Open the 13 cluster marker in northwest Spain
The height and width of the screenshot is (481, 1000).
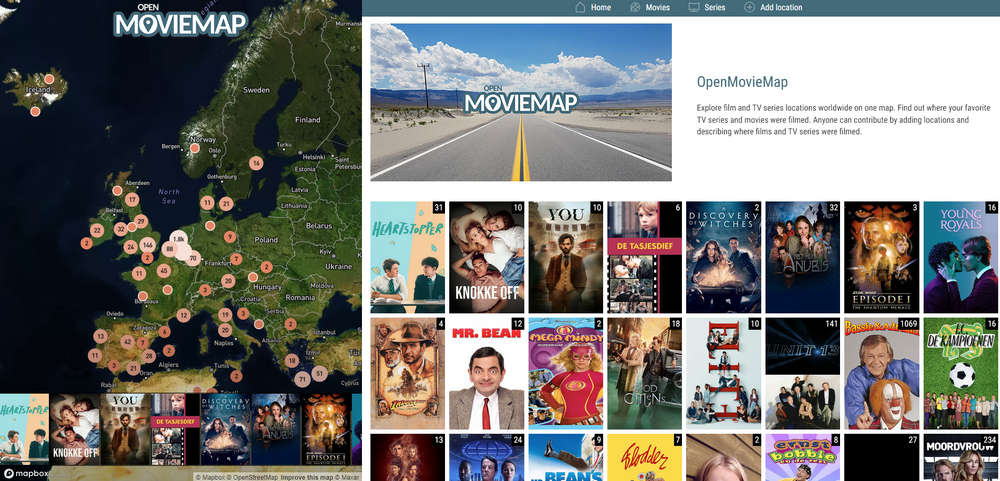click(100, 336)
